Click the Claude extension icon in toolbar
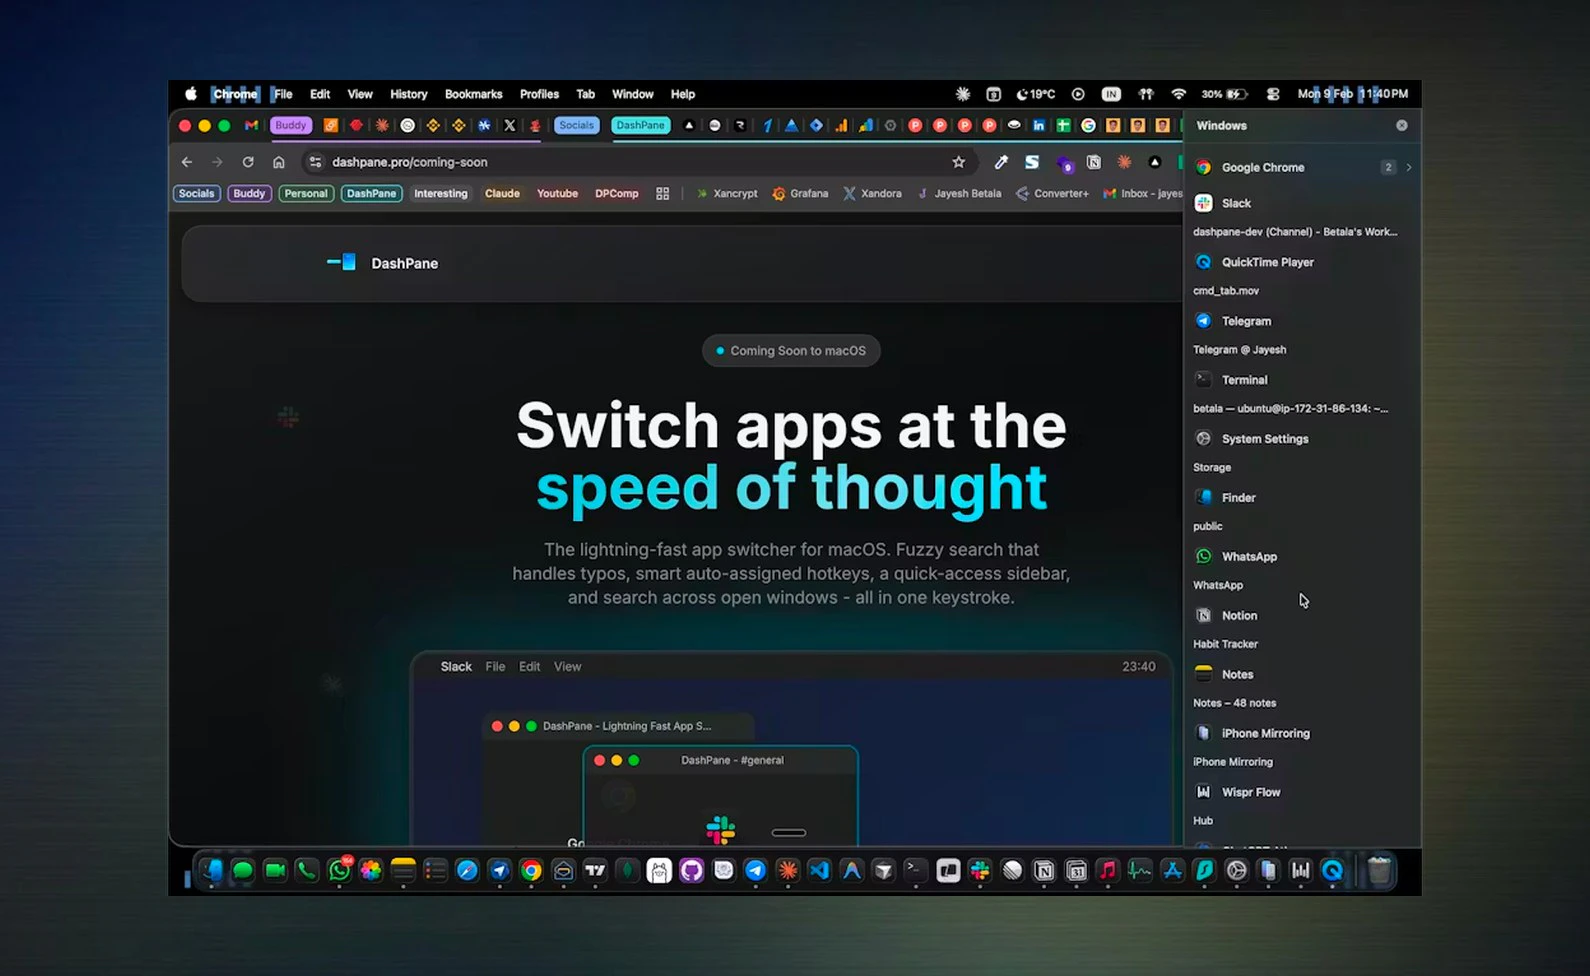 click(x=1125, y=162)
